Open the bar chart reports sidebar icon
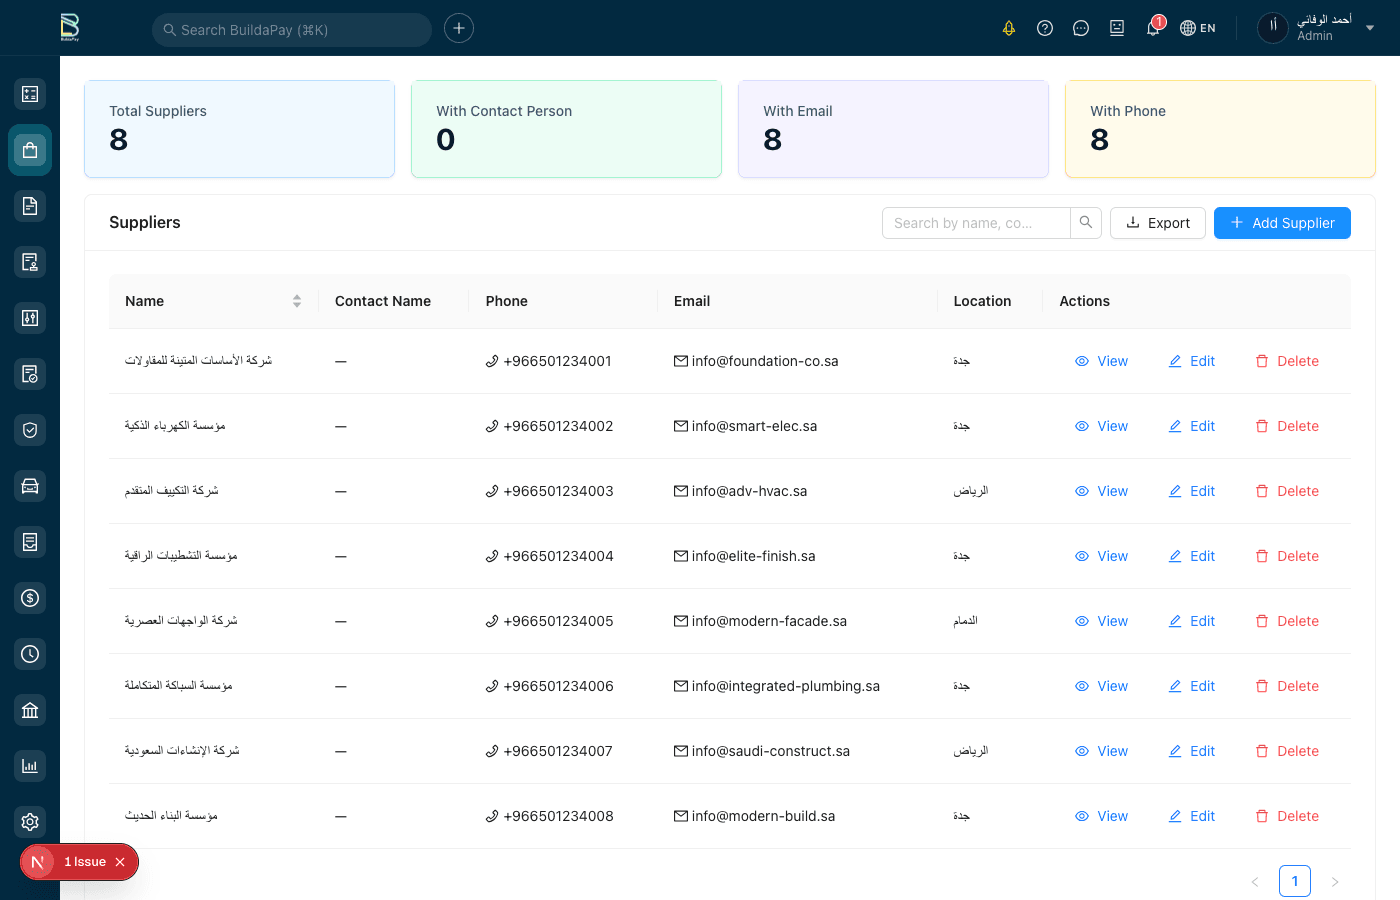1400x900 pixels. point(30,766)
